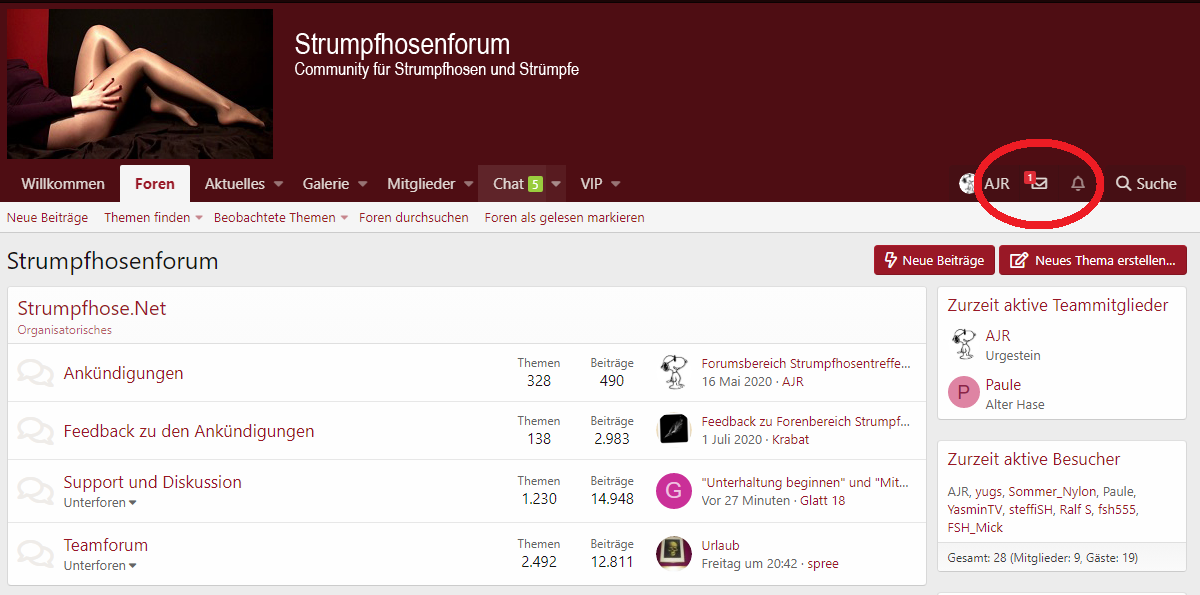
Task: Open the Chat tab
Action: 509,184
